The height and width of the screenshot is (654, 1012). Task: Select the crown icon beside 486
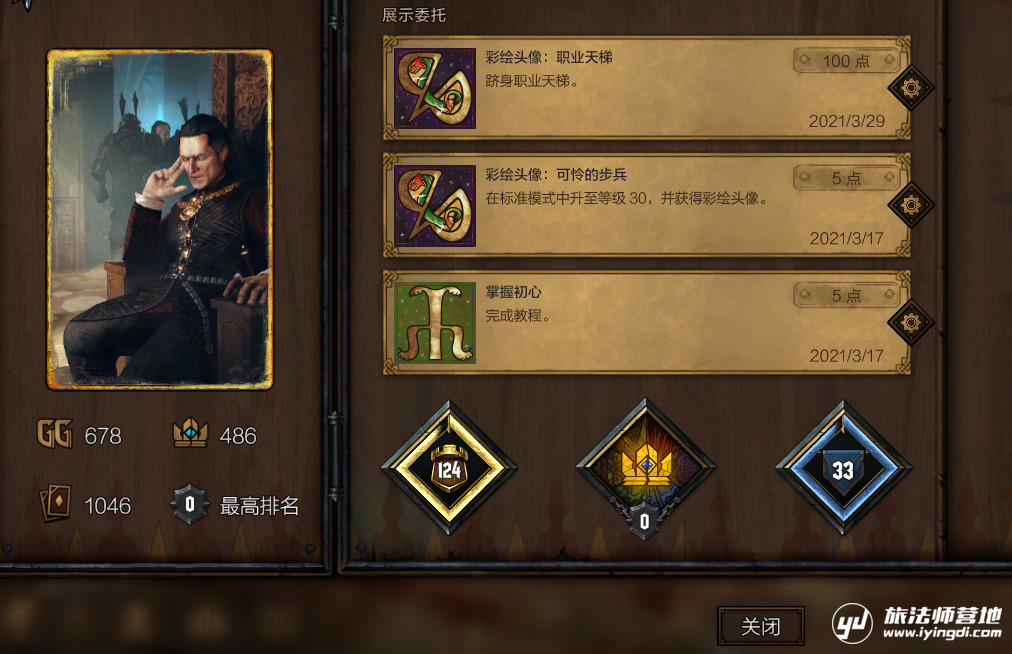(190, 433)
